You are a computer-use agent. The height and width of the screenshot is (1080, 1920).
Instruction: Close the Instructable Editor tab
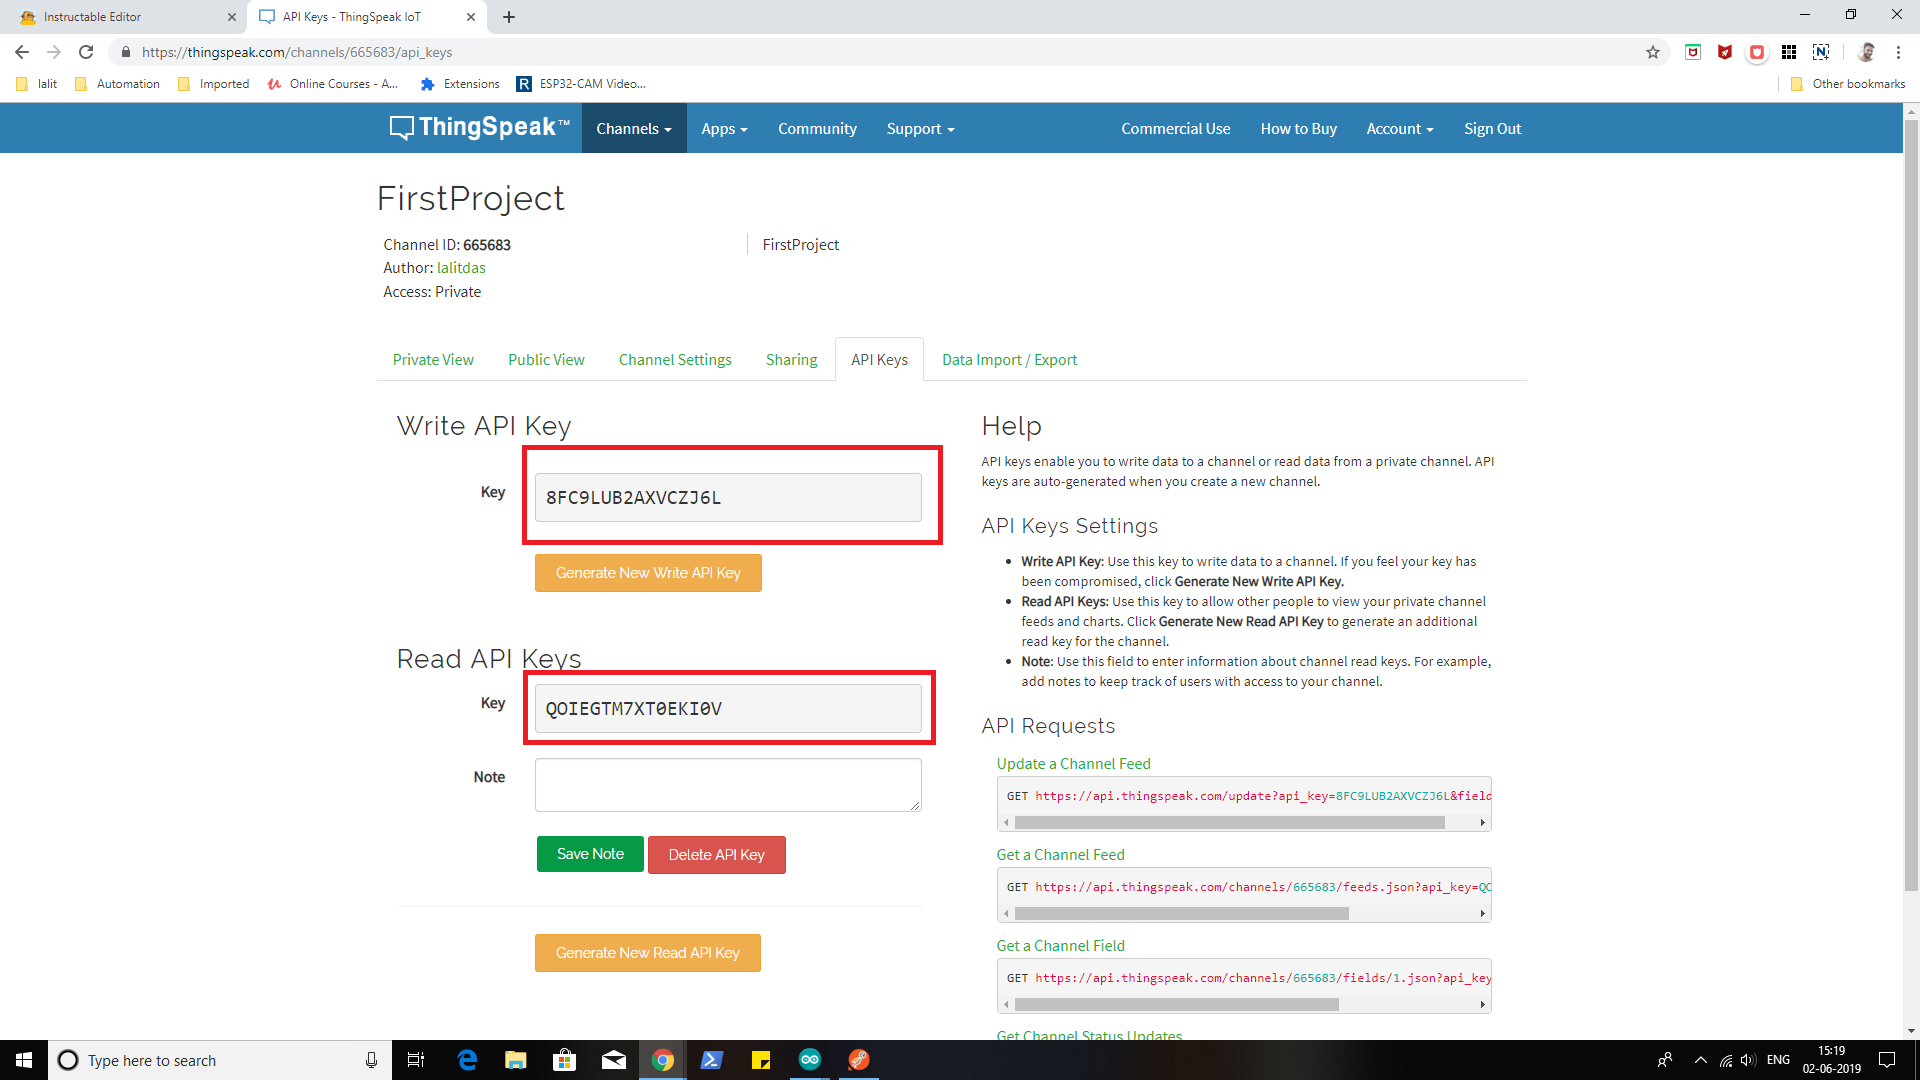click(232, 17)
